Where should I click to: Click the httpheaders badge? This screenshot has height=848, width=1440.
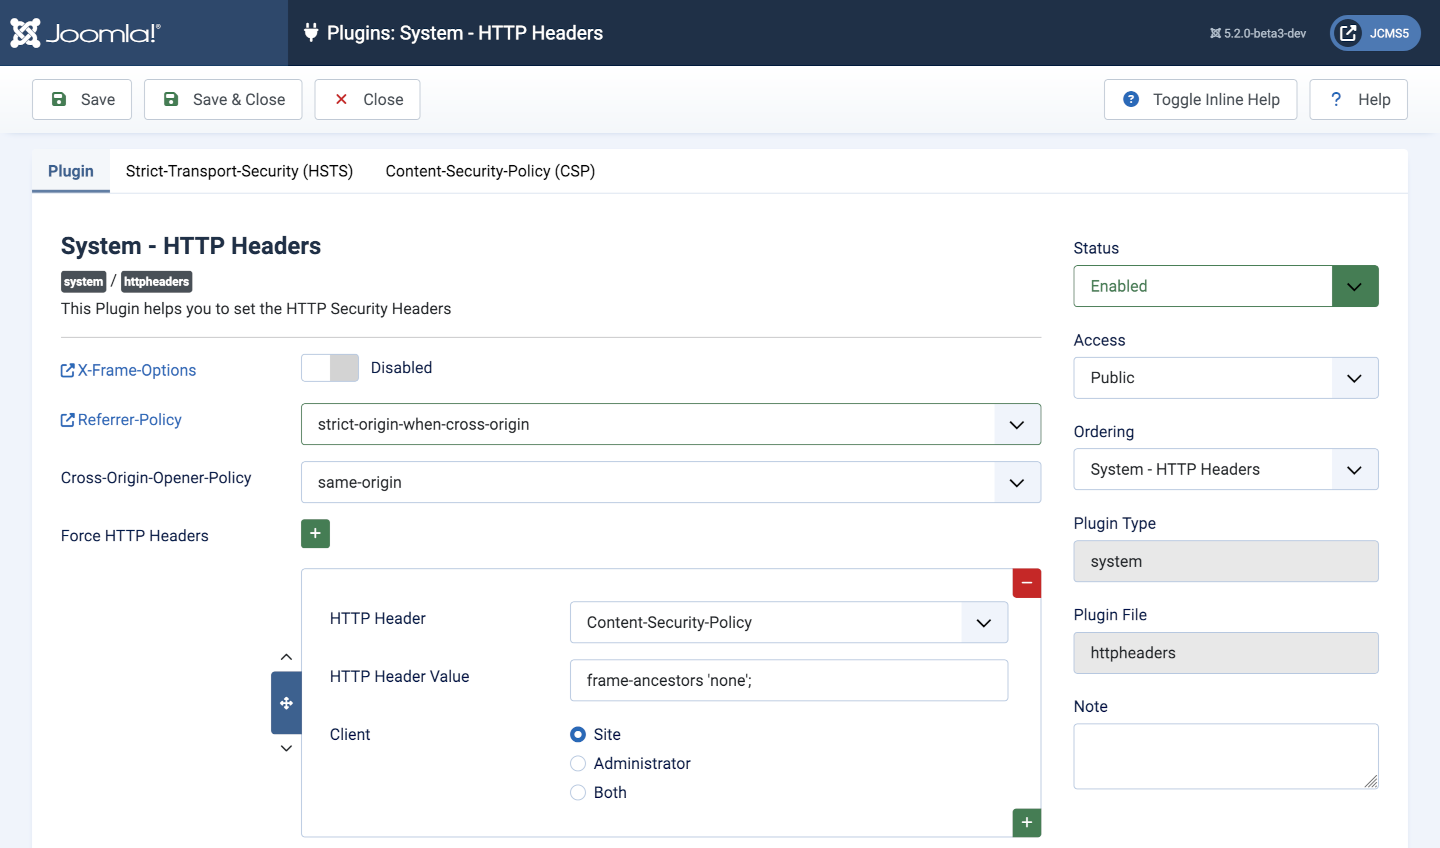[x=157, y=282]
